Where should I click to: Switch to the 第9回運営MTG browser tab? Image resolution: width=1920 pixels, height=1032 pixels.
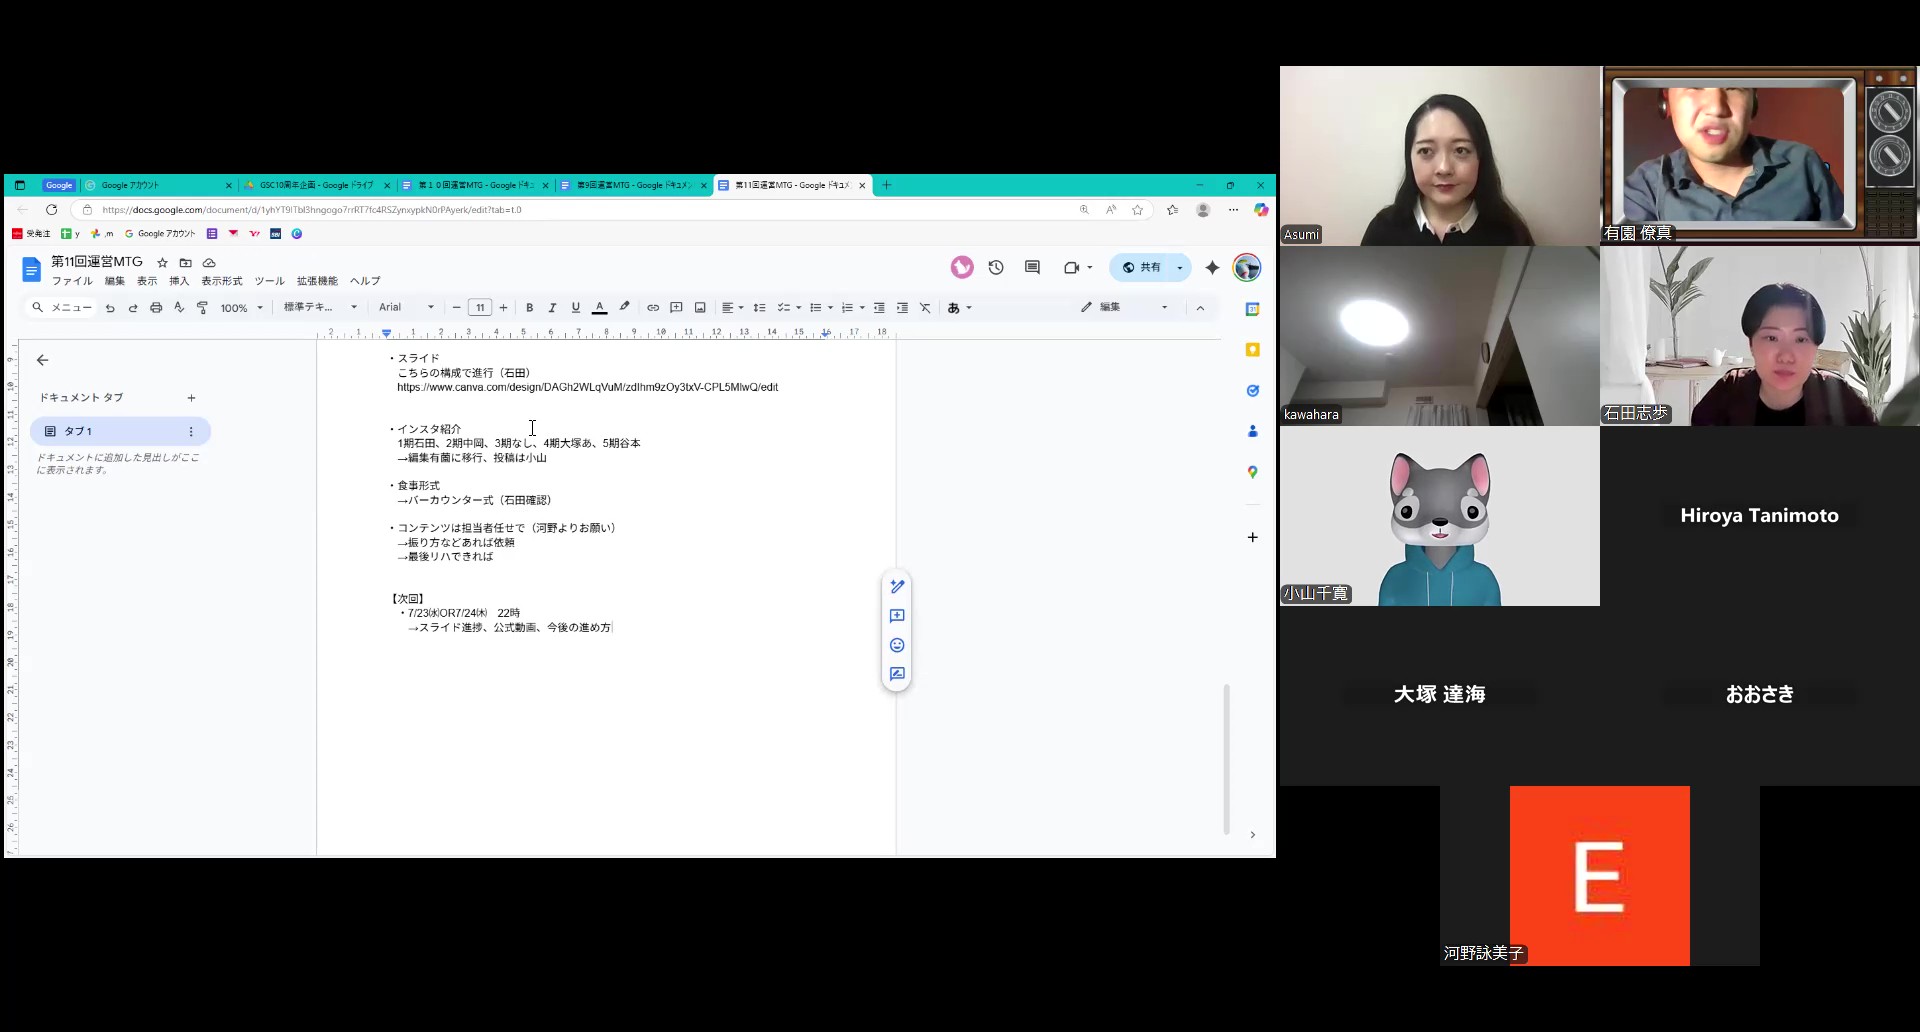pyautogui.click(x=633, y=185)
